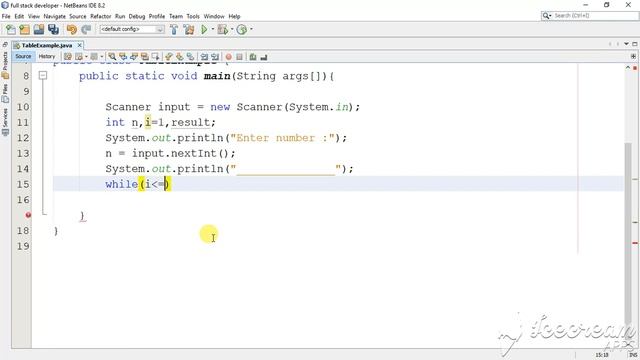Image resolution: width=640 pixels, height=360 pixels.
Task: Toggle a bookmark on the current line
Action: (190, 57)
